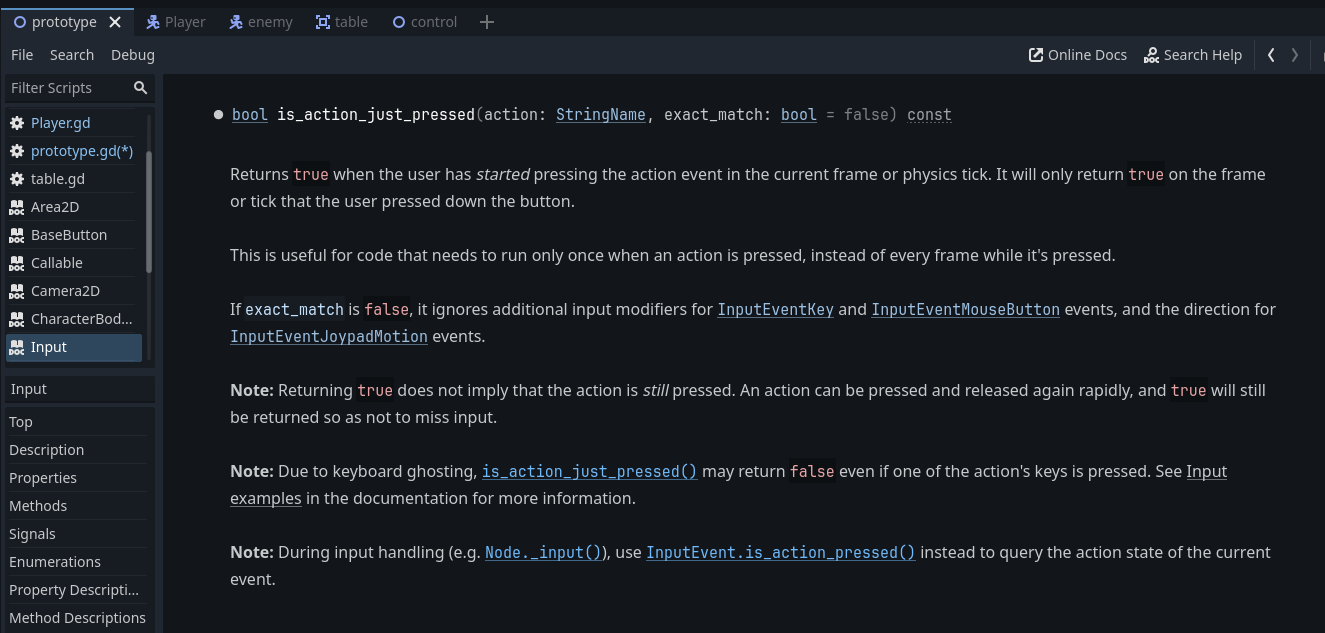The width and height of the screenshot is (1325, 633).
Task: Click doc icon beside Callable
Action: (17, 263)
